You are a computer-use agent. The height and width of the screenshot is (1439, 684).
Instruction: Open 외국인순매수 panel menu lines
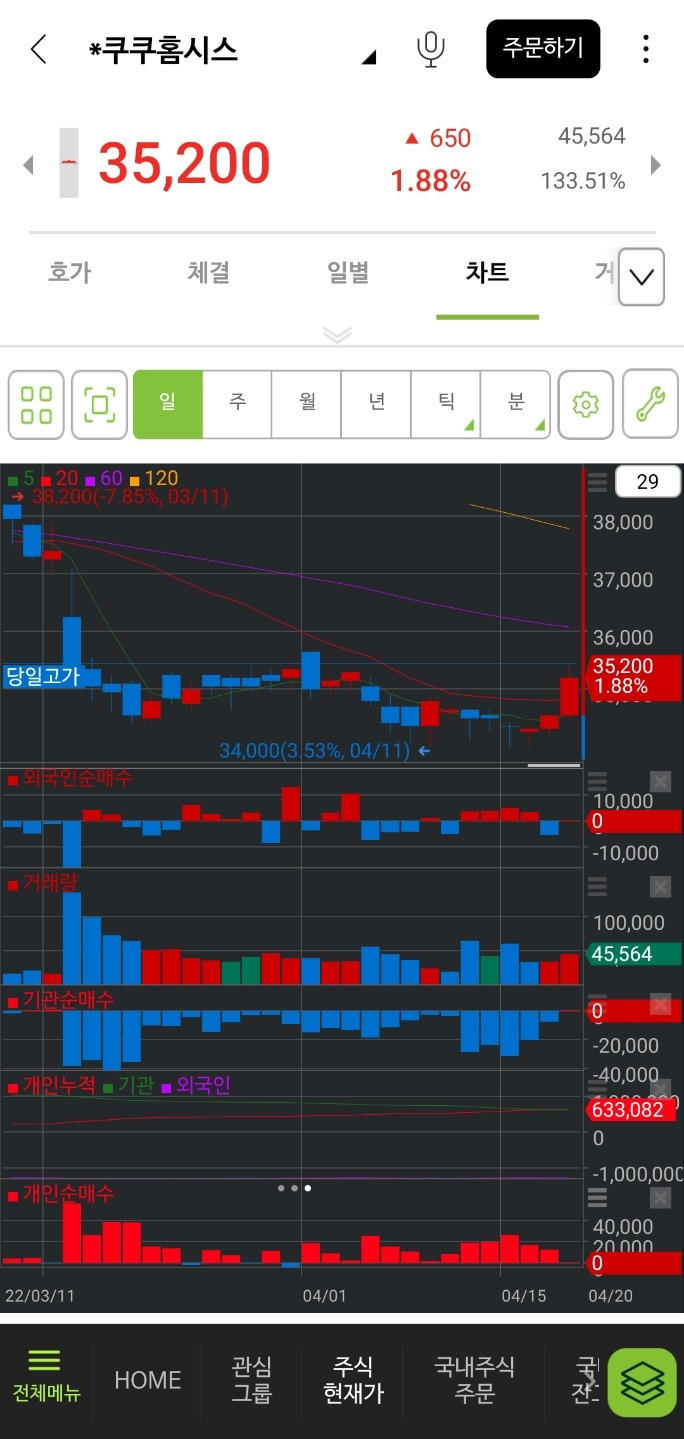pyautogui.click(x=597, y=781)
